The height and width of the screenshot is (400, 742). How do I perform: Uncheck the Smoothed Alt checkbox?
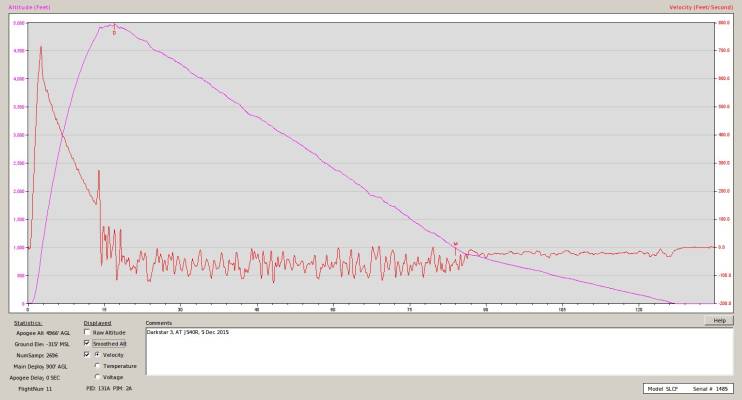pos(87,343)
